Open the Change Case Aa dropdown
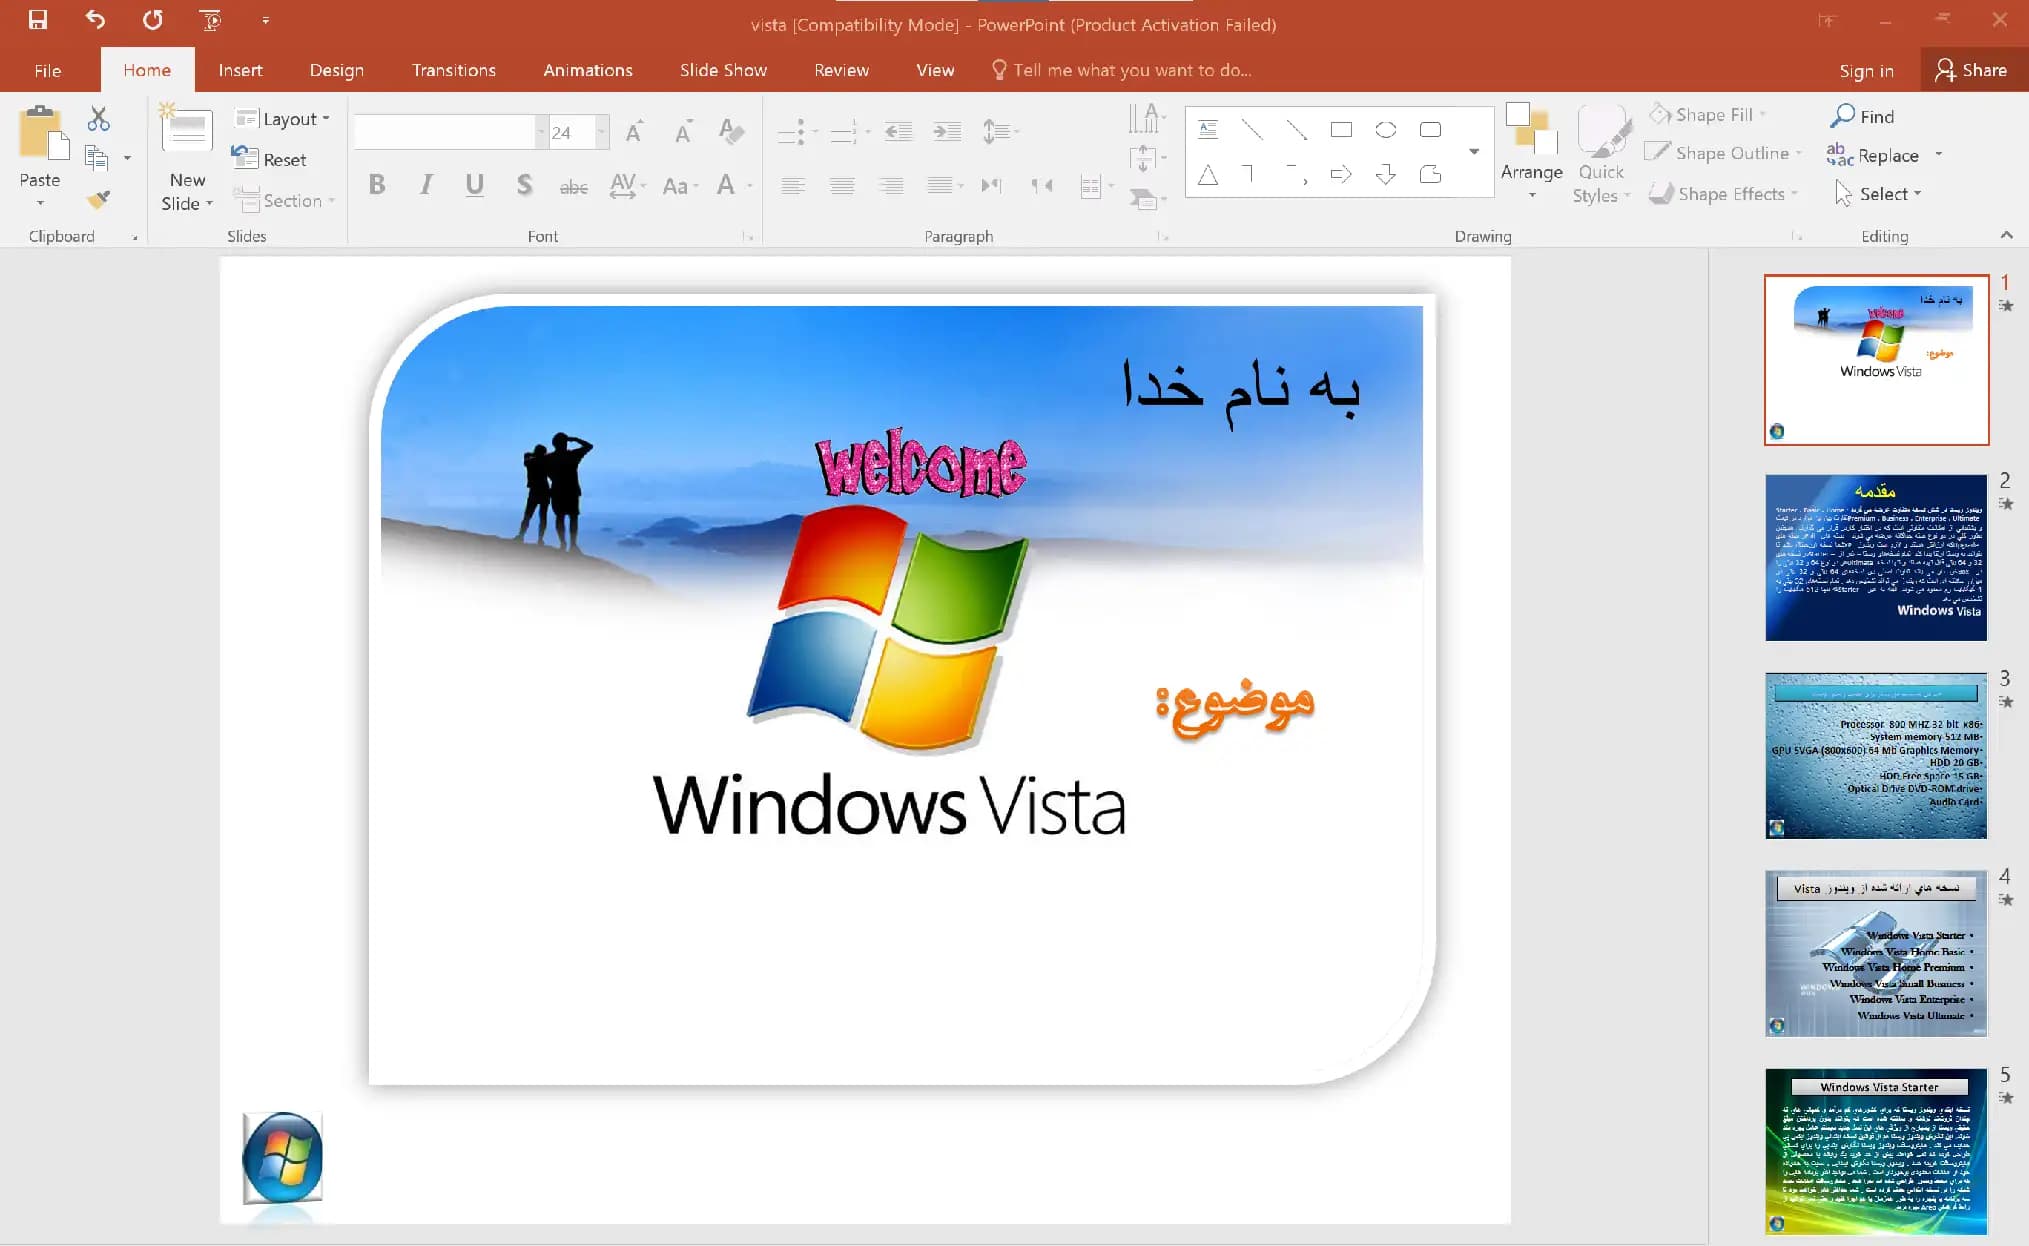This screenshot has height=1246, width=2029. pos(680,186)
